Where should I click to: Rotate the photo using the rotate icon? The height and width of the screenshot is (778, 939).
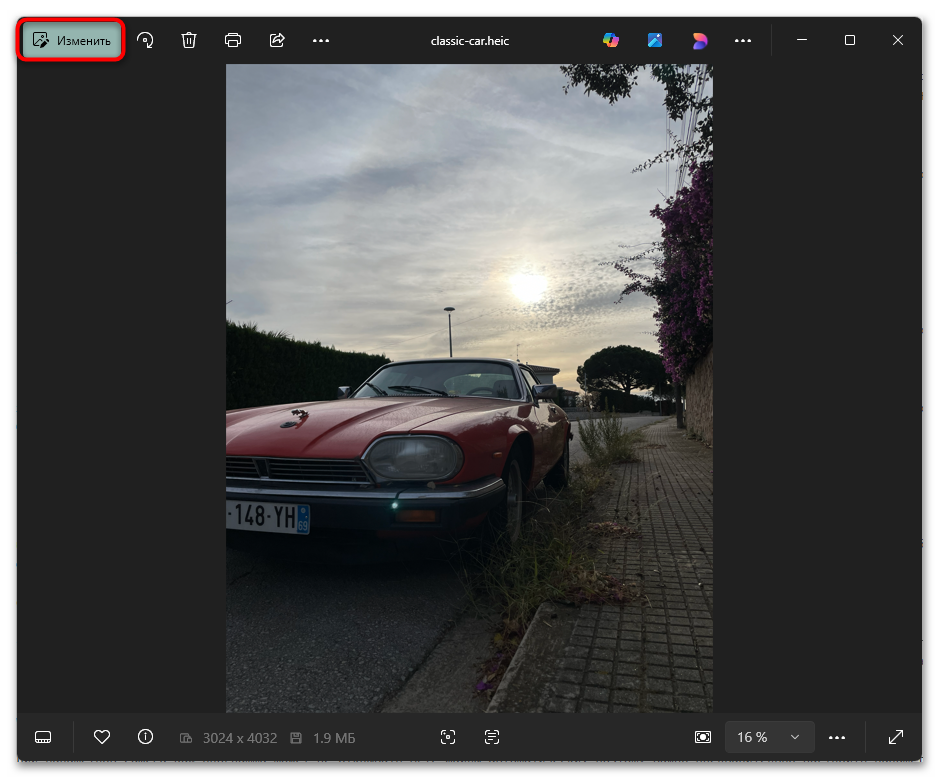pos(146,40)
